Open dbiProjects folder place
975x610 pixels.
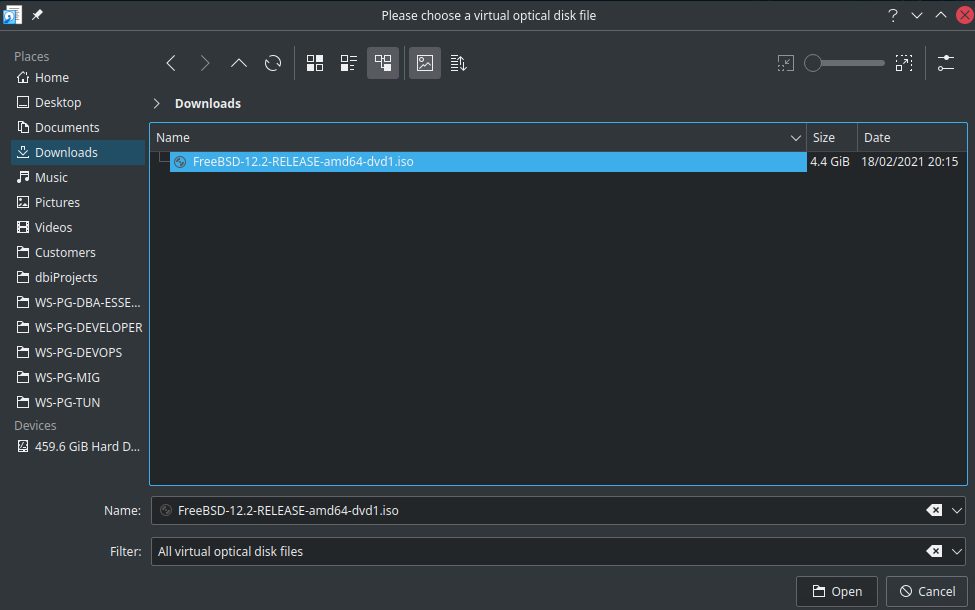78,277
